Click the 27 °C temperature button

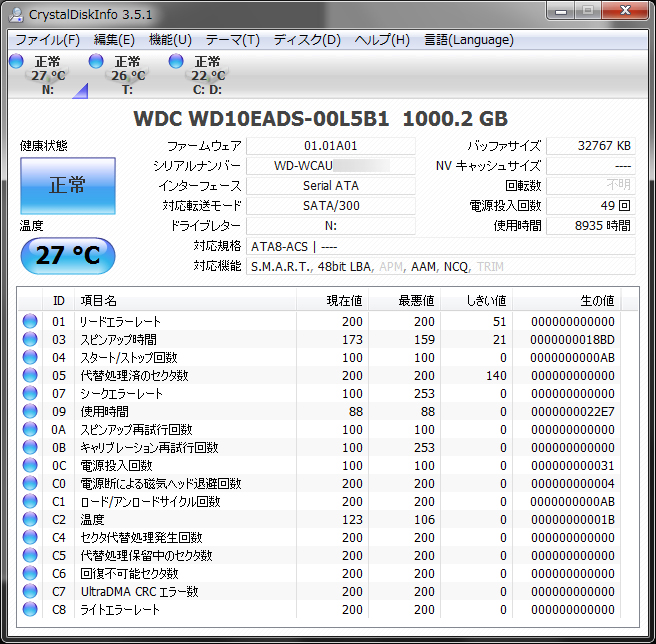click(68, 256)
